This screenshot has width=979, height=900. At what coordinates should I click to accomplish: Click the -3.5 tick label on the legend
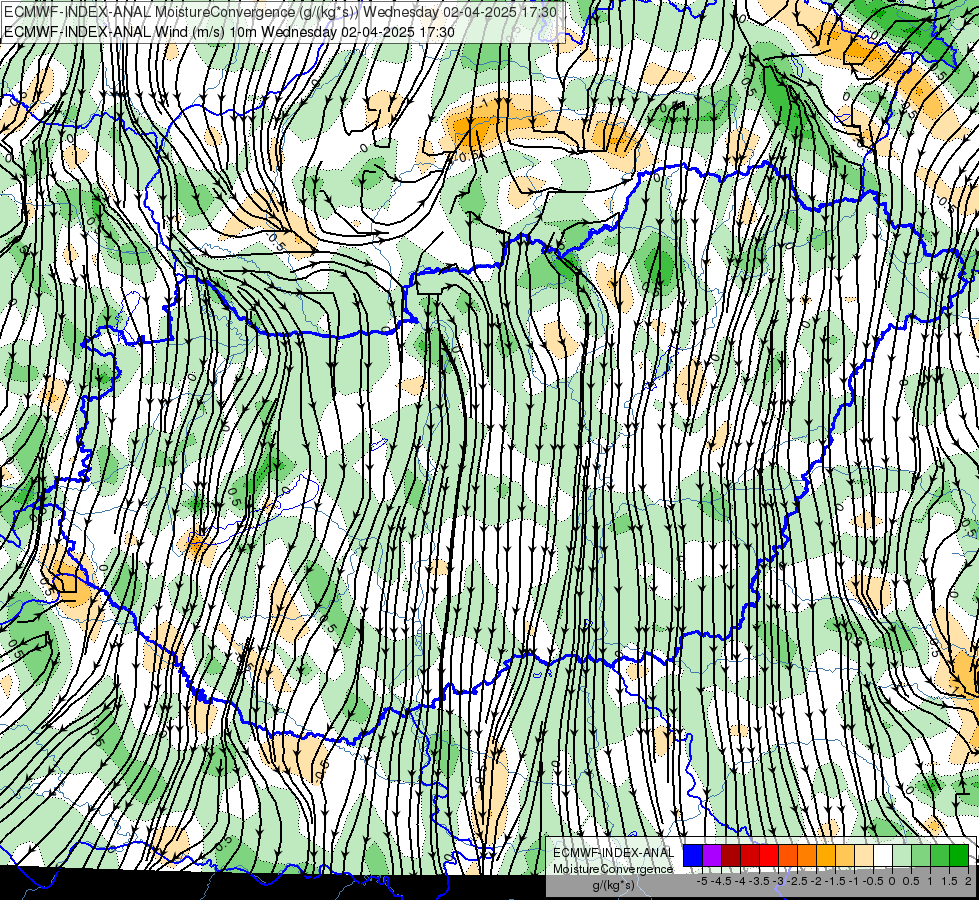(x=759, y=881)
